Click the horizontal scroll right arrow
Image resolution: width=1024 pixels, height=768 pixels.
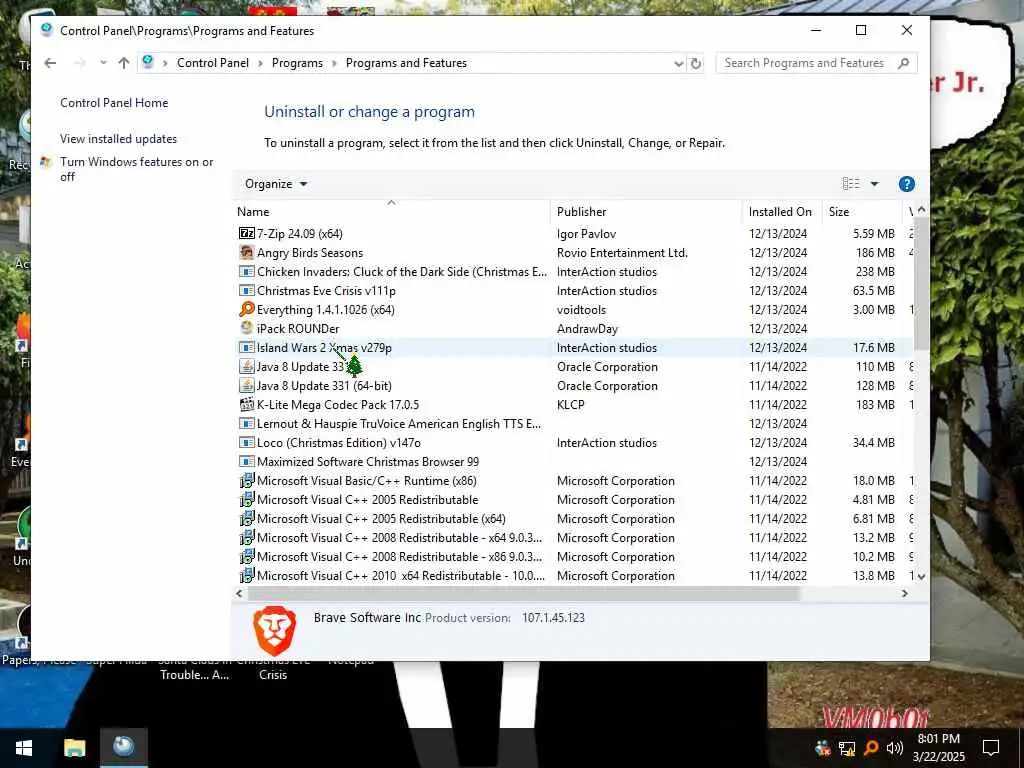pyautogui.click(x=904, y=594)
